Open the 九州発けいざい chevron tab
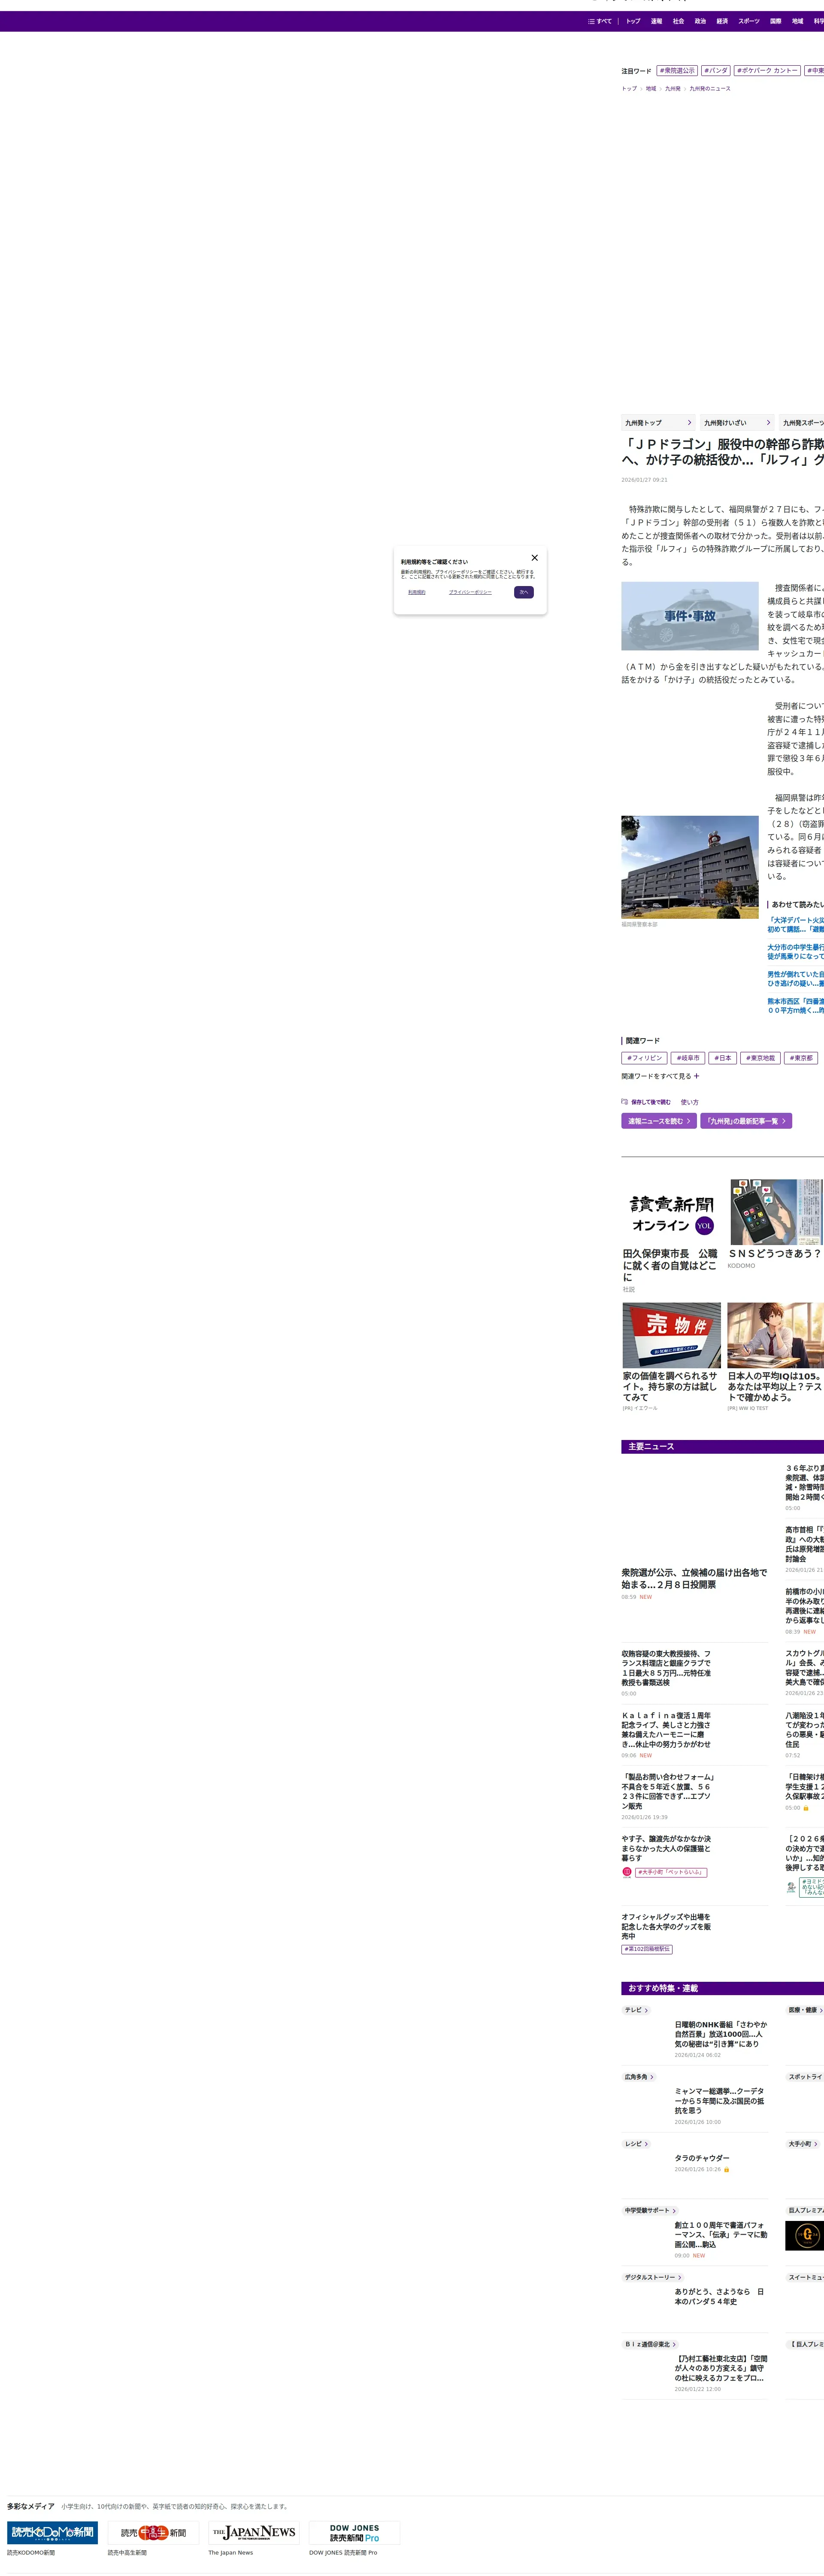Screen dimensions: 824x2576 pos(736,423)
